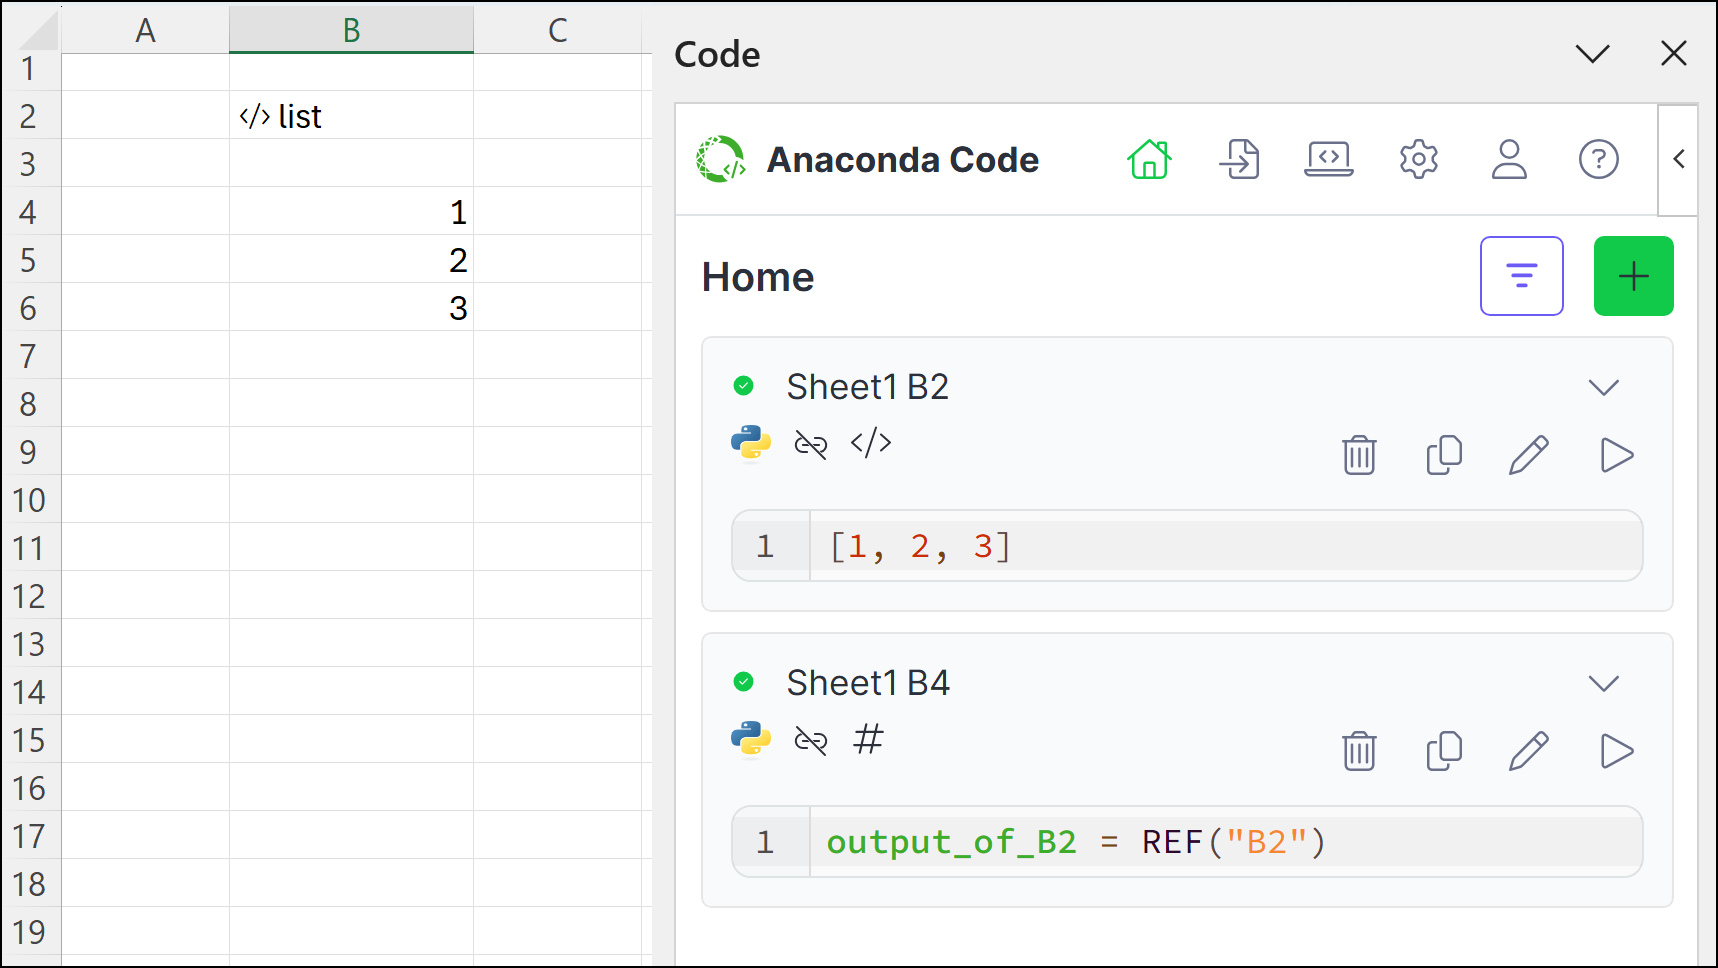This screenshot has width=1718, height=968.
Task: Select column C header
Action: coord(558,30)
